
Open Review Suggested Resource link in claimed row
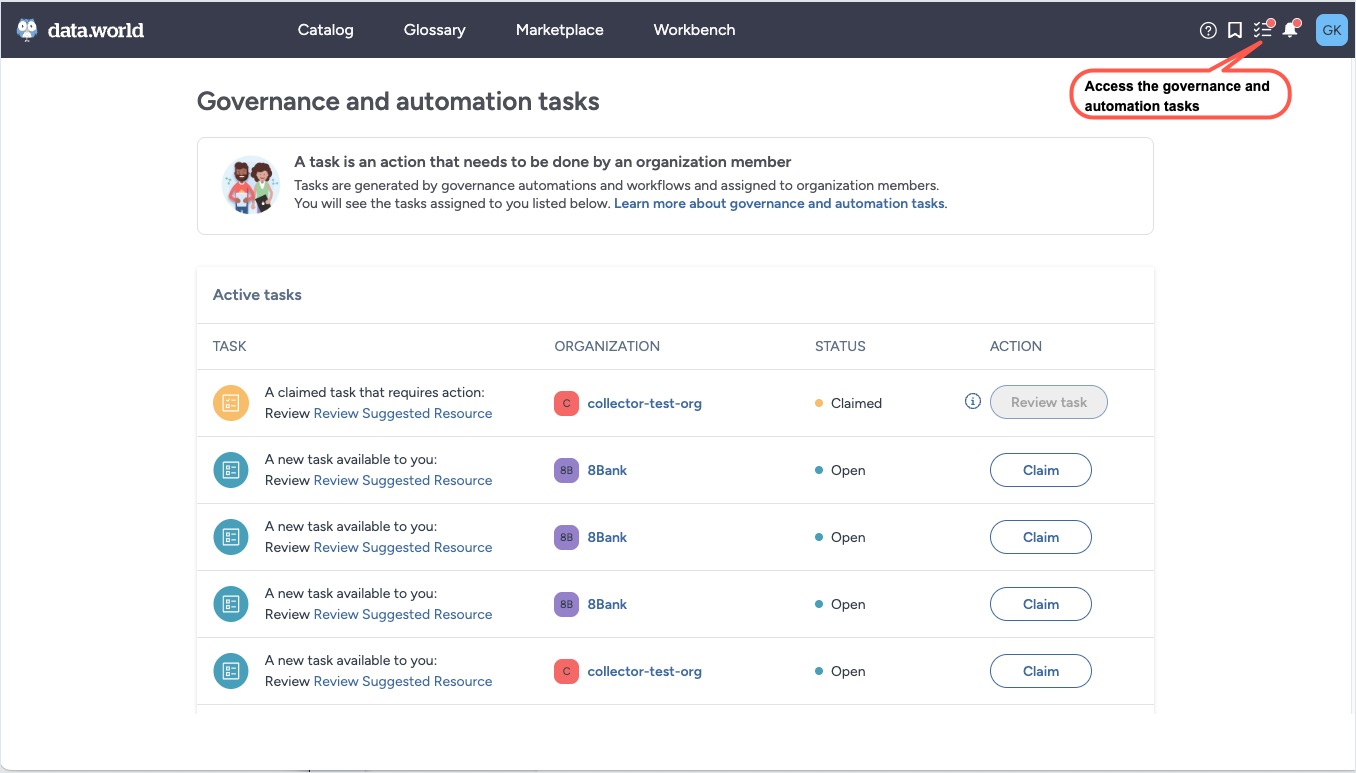[x=403, y=413]
